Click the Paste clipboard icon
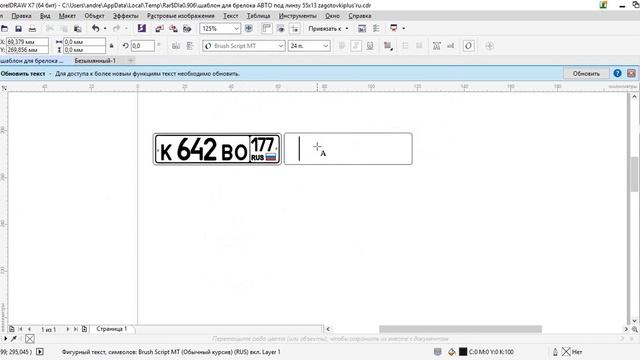 coord(77,29)
